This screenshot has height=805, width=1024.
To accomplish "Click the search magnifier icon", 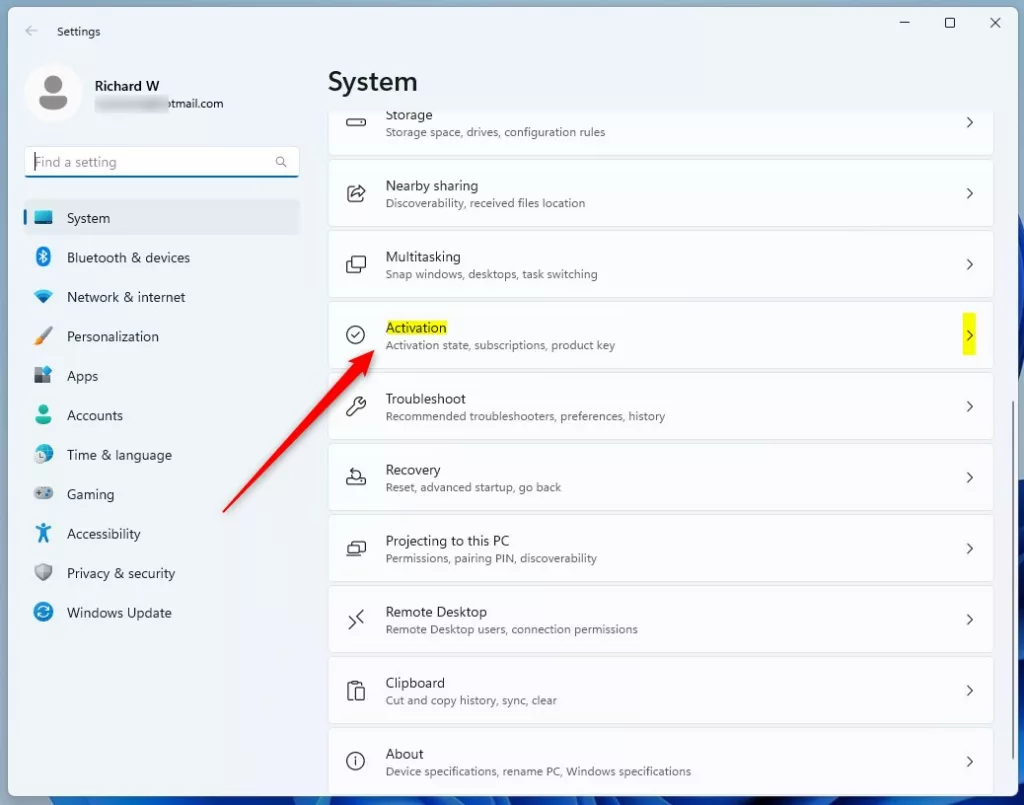I will point(281,162).
